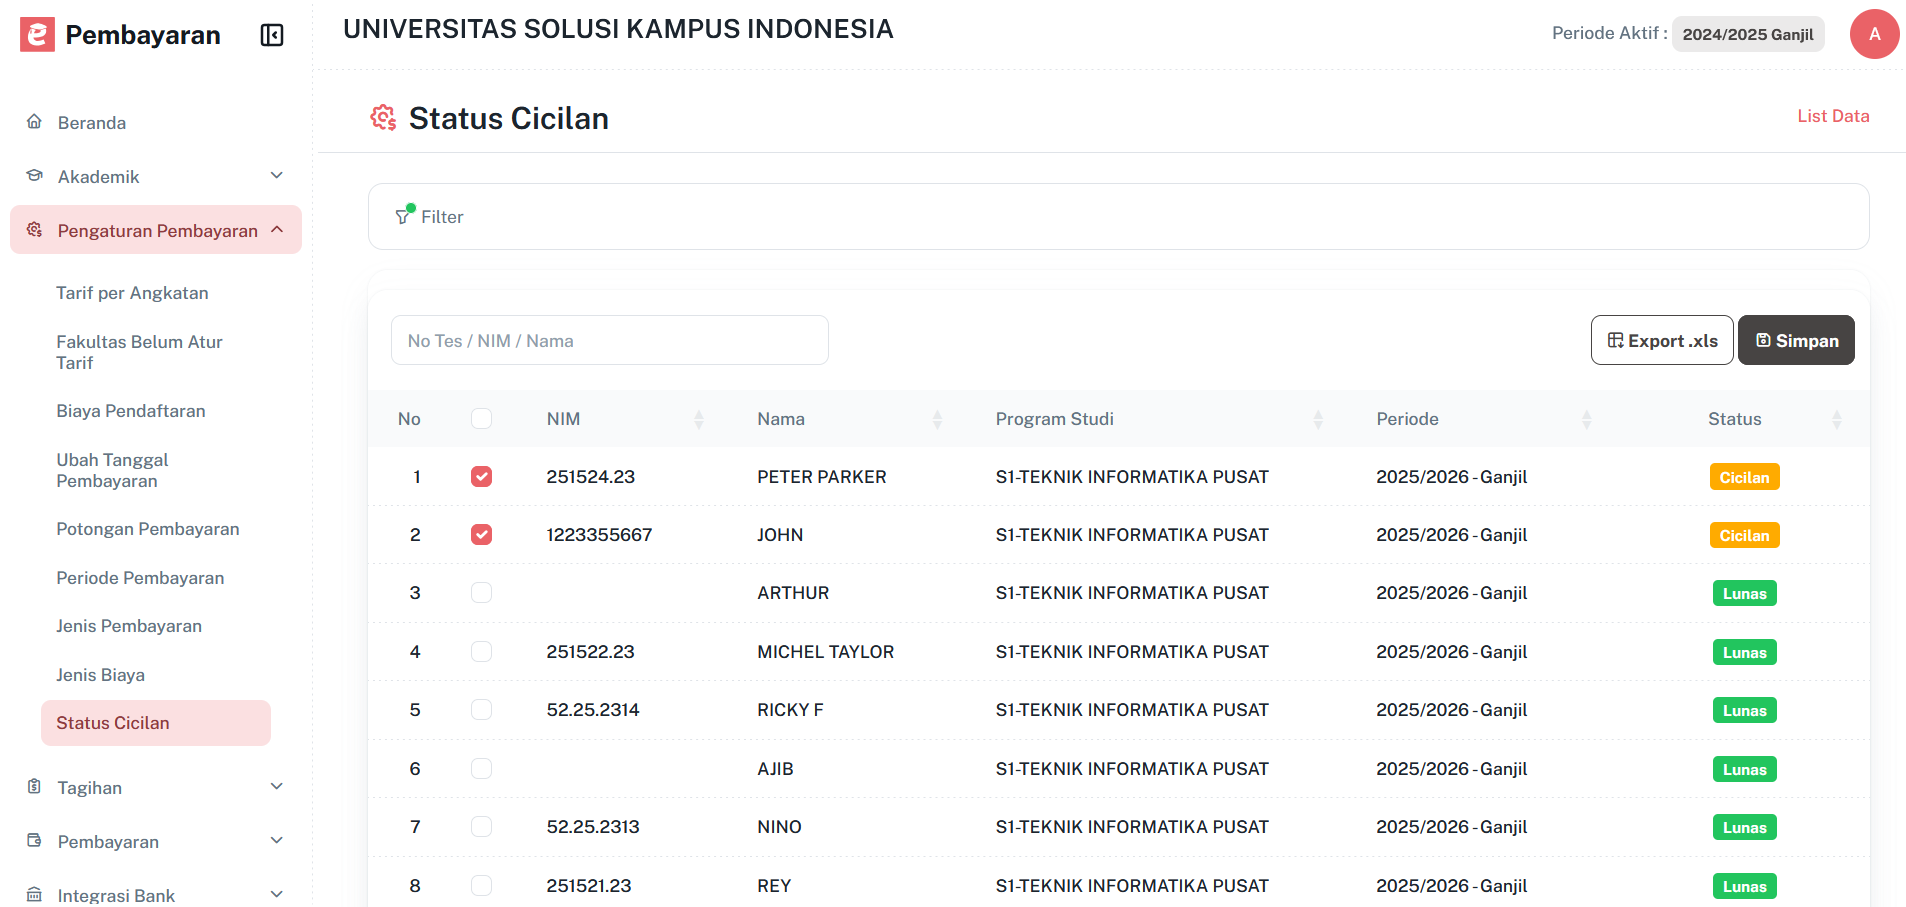Collapse the sidebar using the panel toggle icon
This screenshot has height=907, width=1906.
(x=270, y=34)
